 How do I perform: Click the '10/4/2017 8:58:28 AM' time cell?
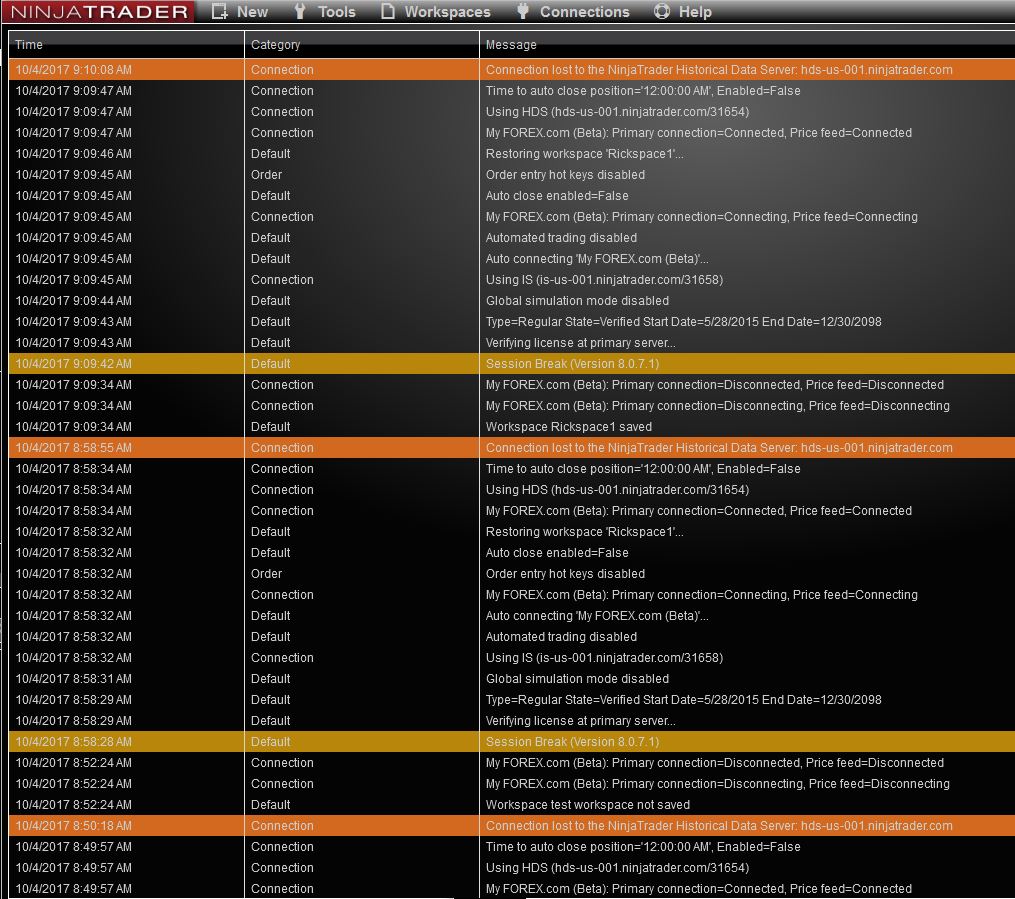[x=74, y=742]
